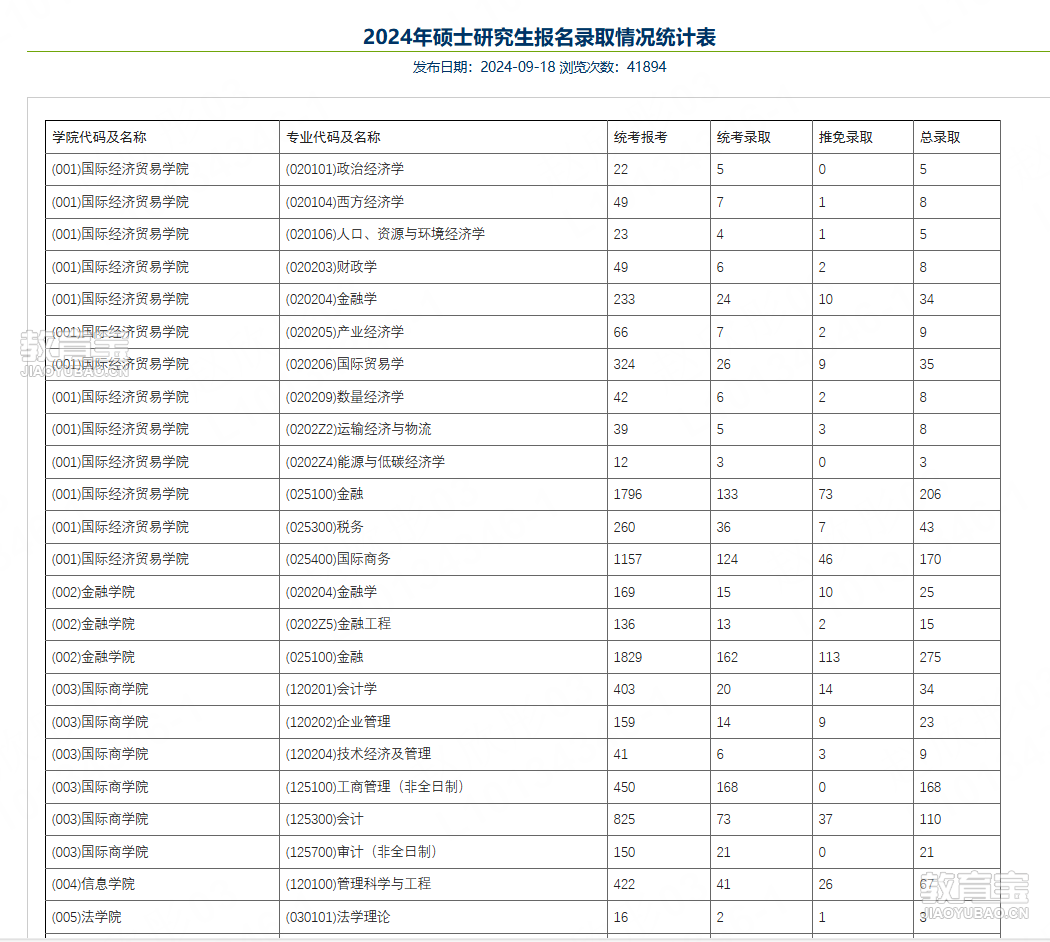Screen dimensions: 1050x942
Task: Click 统考录取 value 133
Action: (727, 494)
